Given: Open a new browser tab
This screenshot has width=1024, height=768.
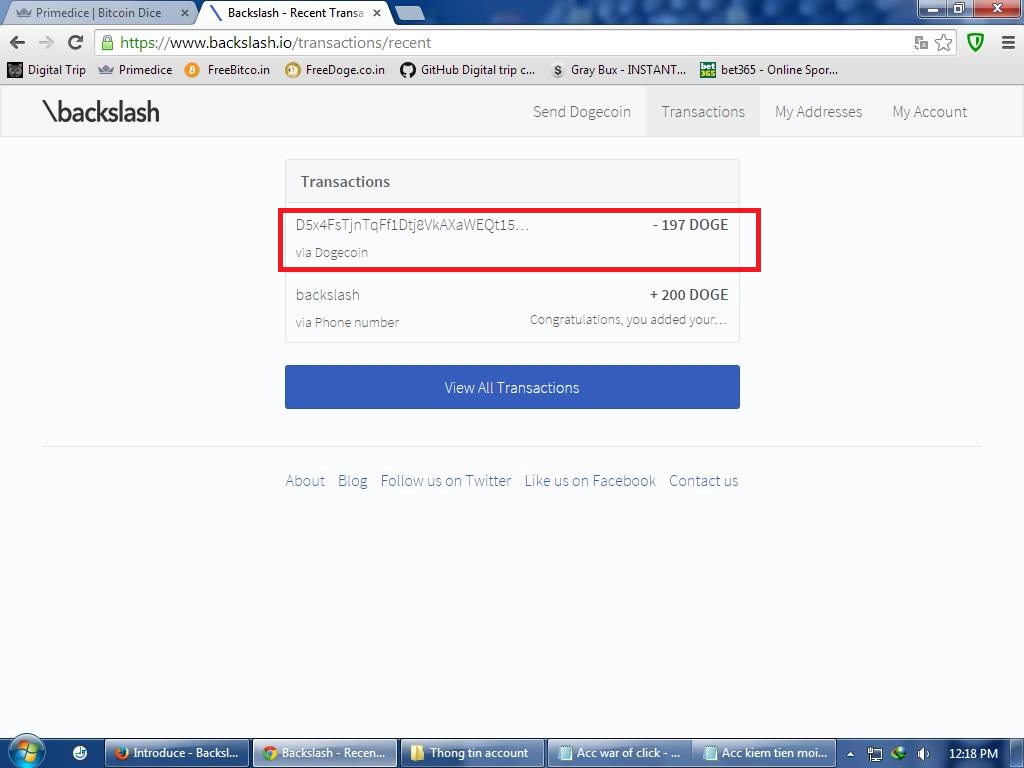Looking at the screenshot, I should click(x=410, y=12).
